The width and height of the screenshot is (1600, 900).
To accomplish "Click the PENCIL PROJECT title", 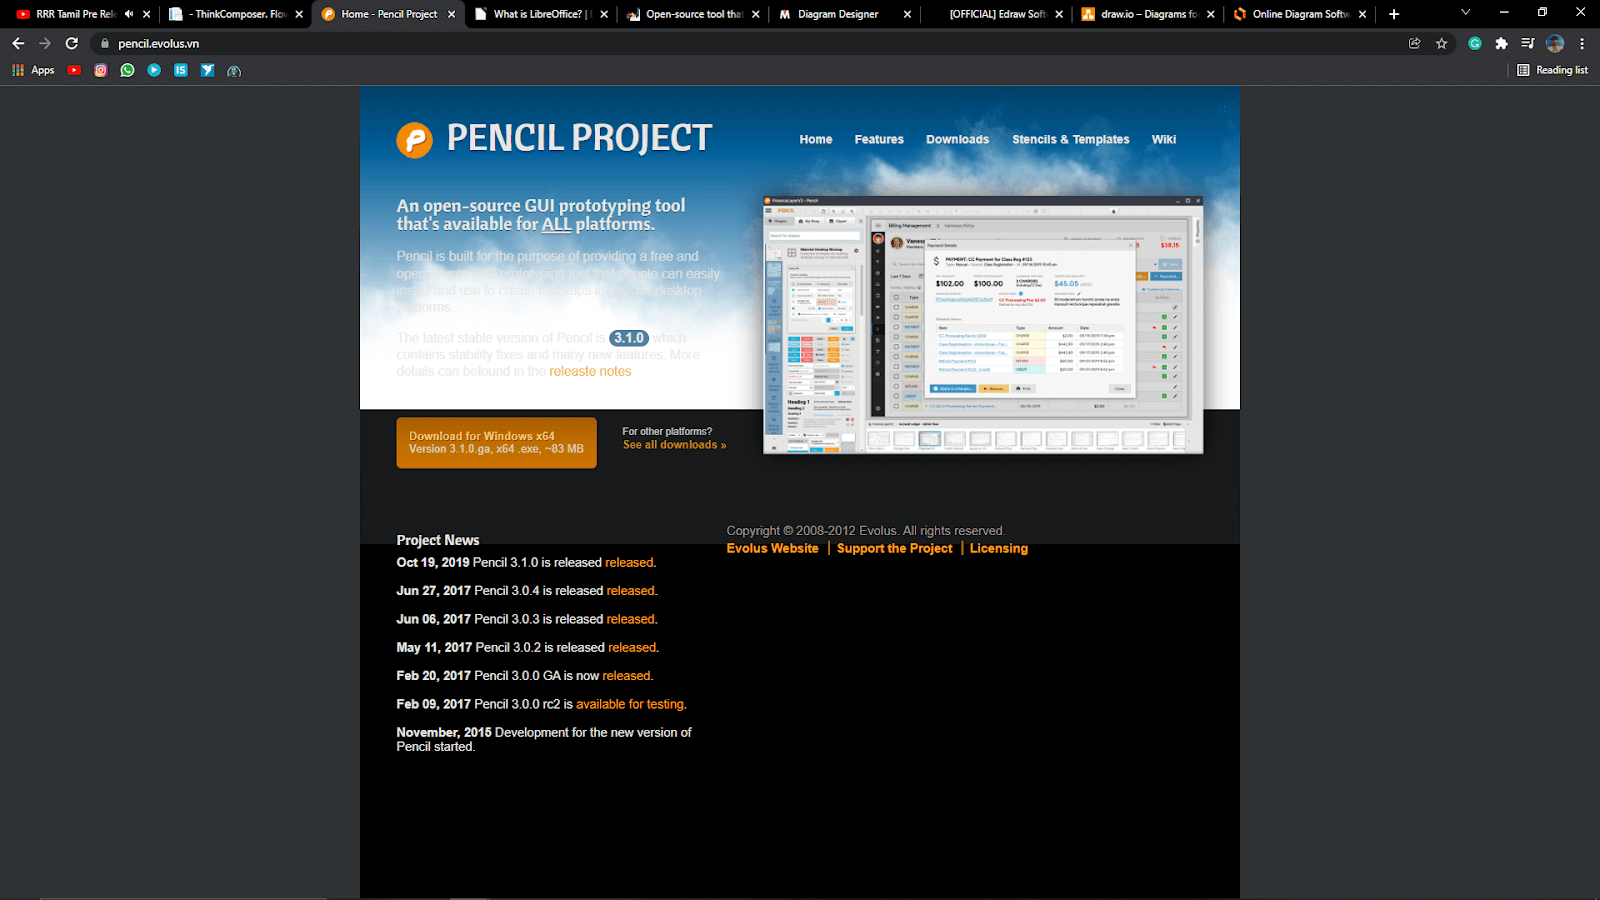I will point(579,138).
